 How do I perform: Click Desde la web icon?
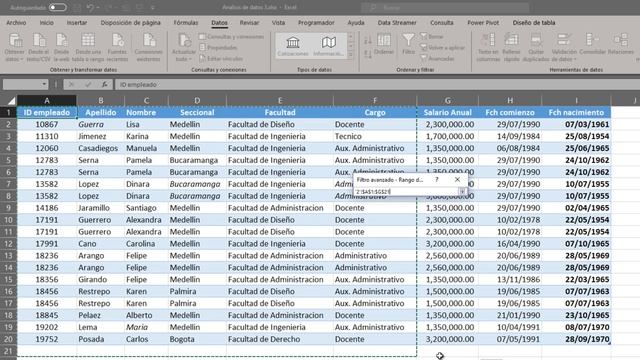[x=61, y=48]
